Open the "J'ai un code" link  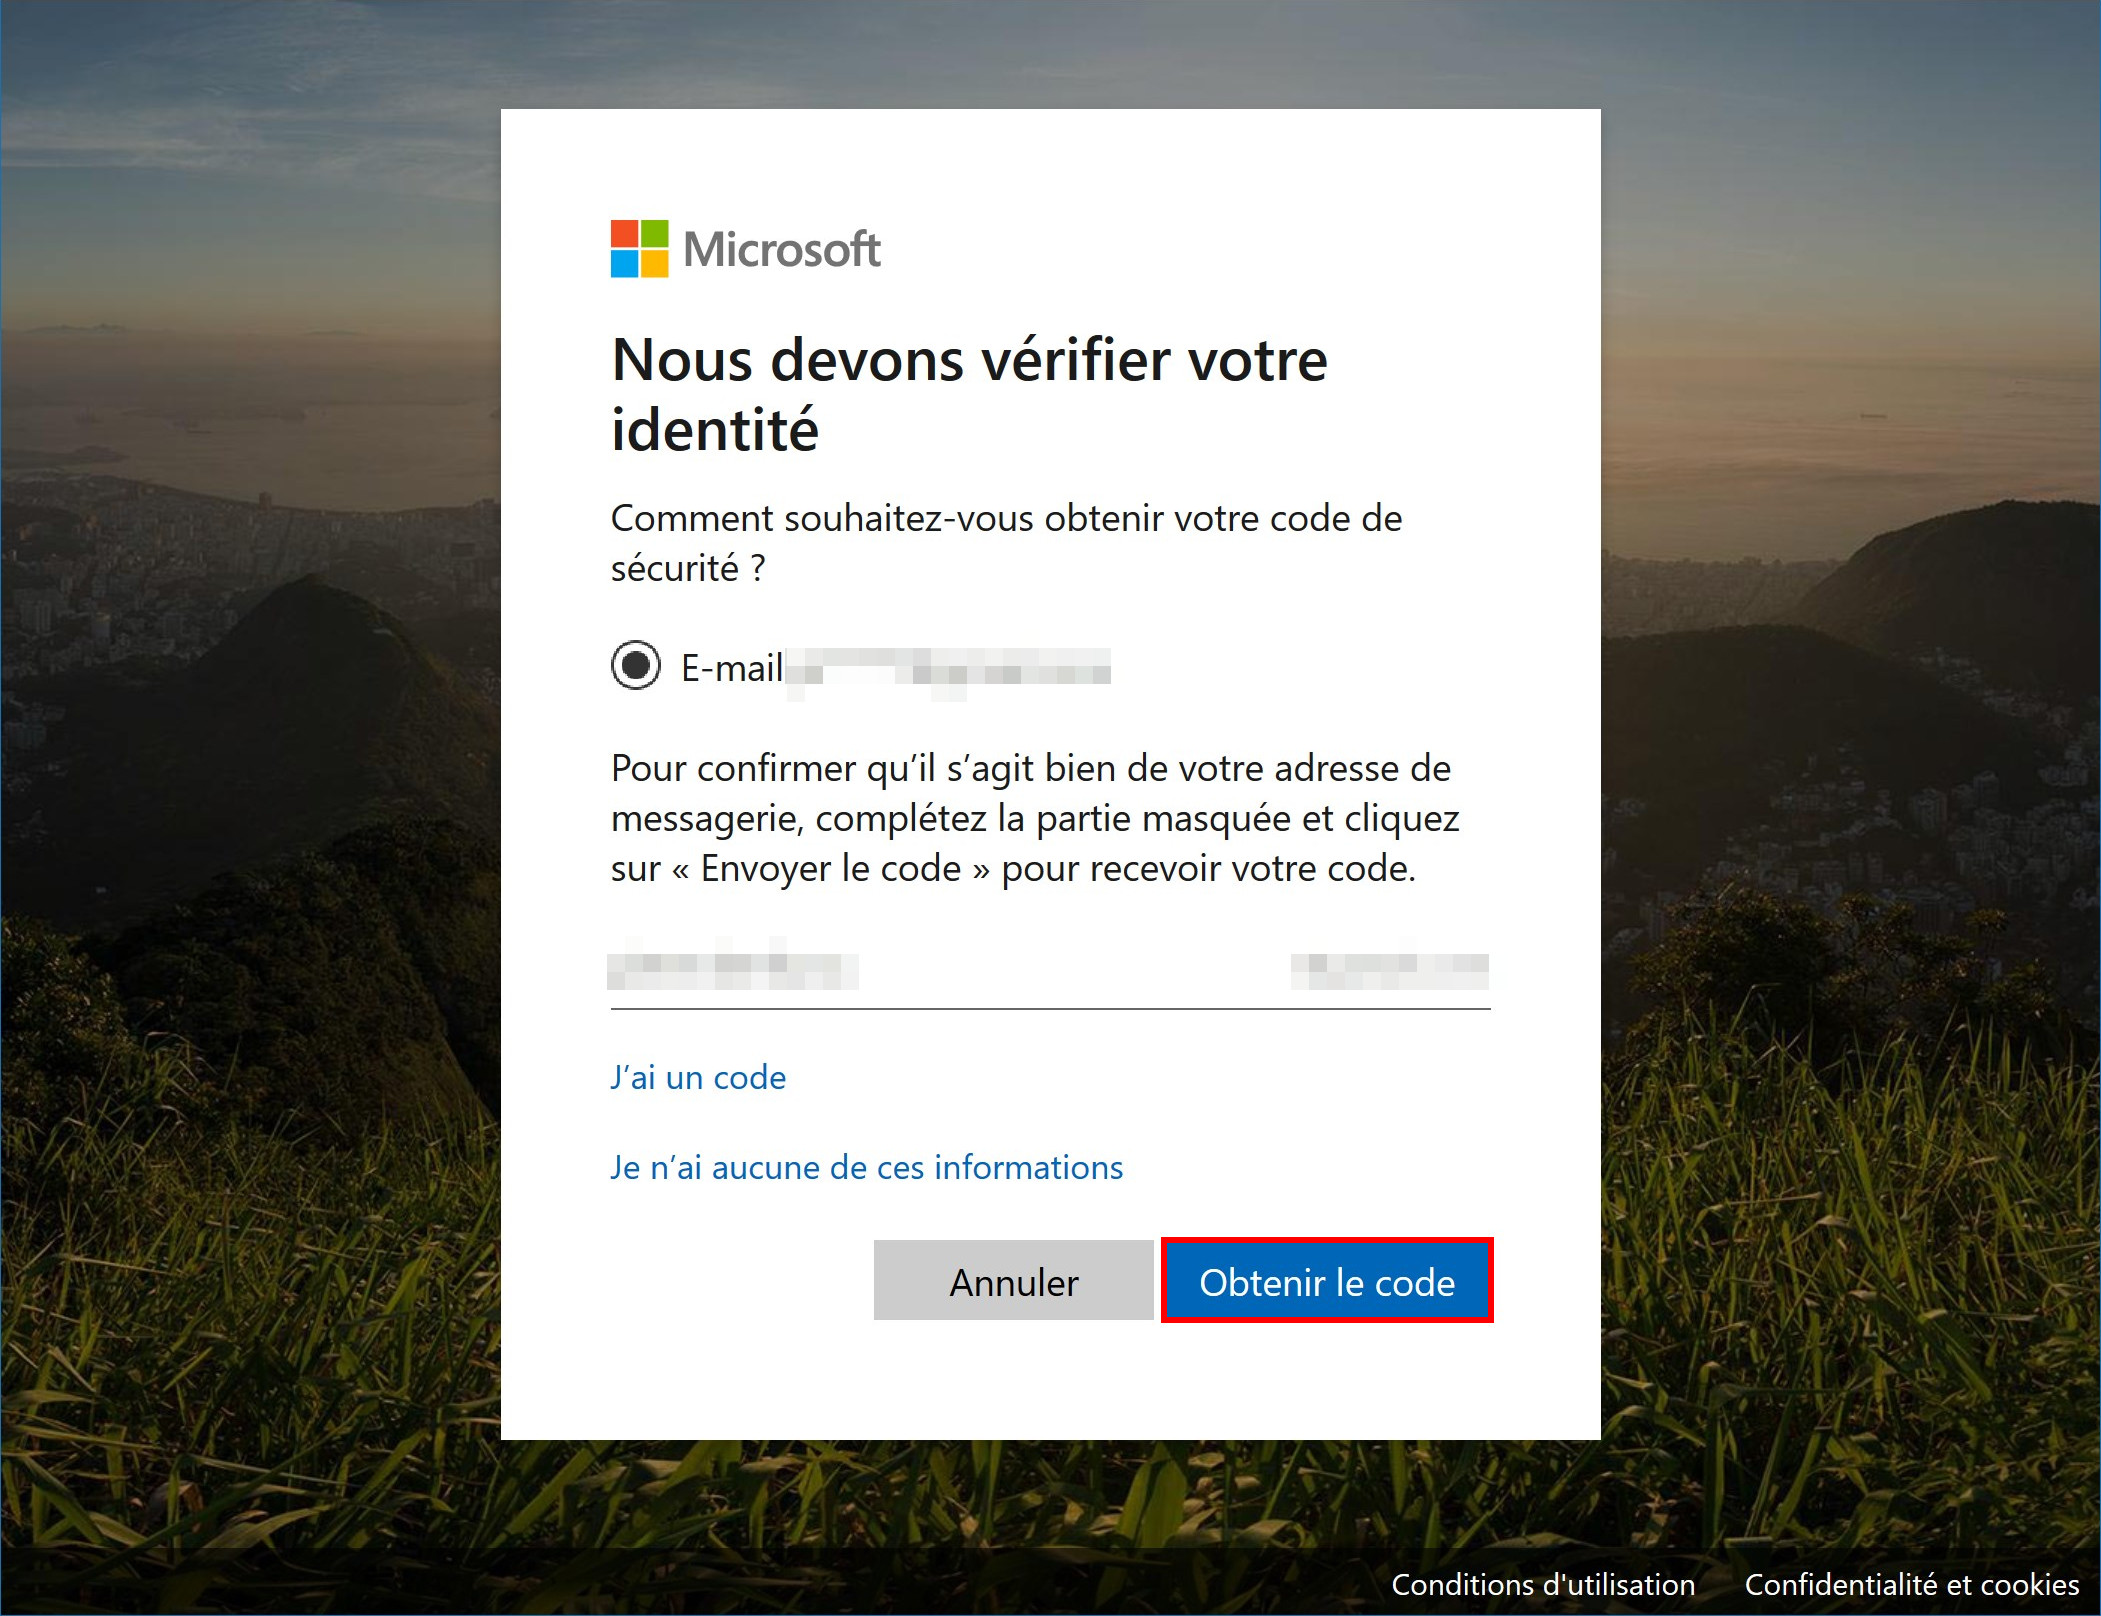pyautogui.click(x=698, y=1077)
